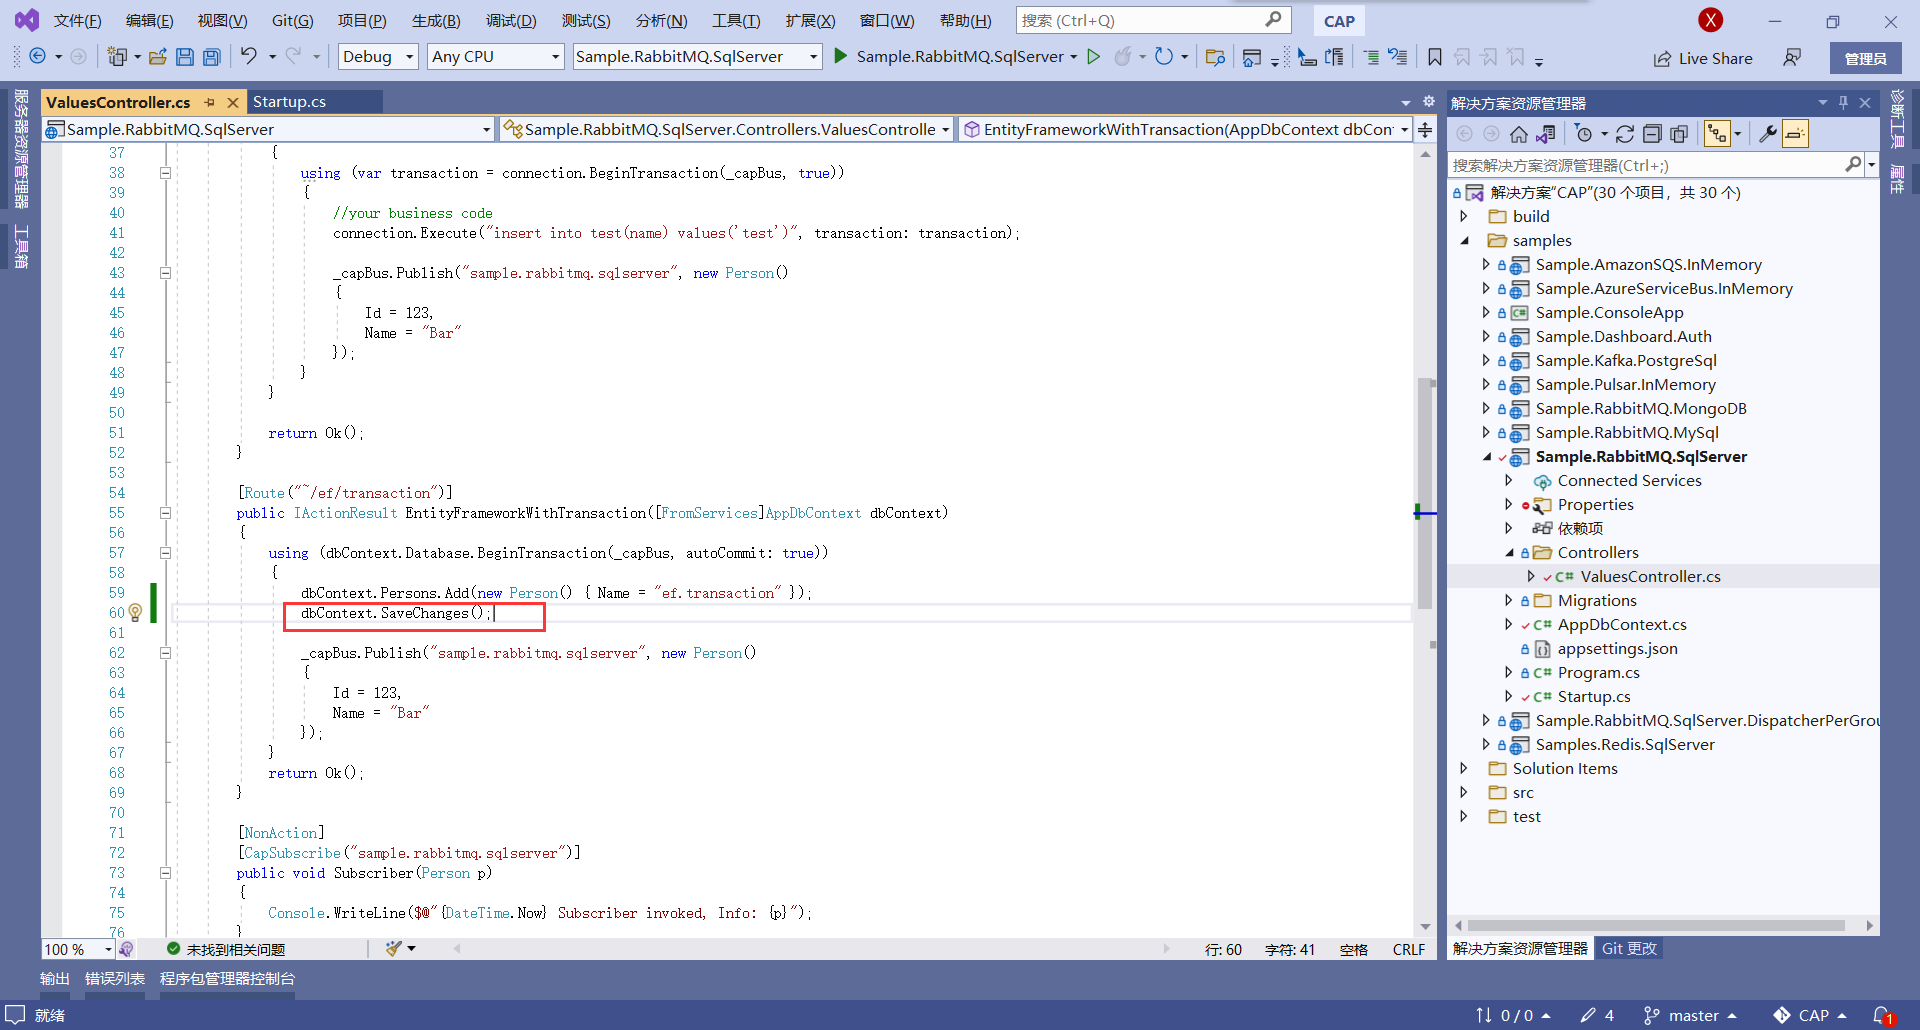Select appsettings.json in Solution Explorer

pyautogui.click(x=1617, y=648)
